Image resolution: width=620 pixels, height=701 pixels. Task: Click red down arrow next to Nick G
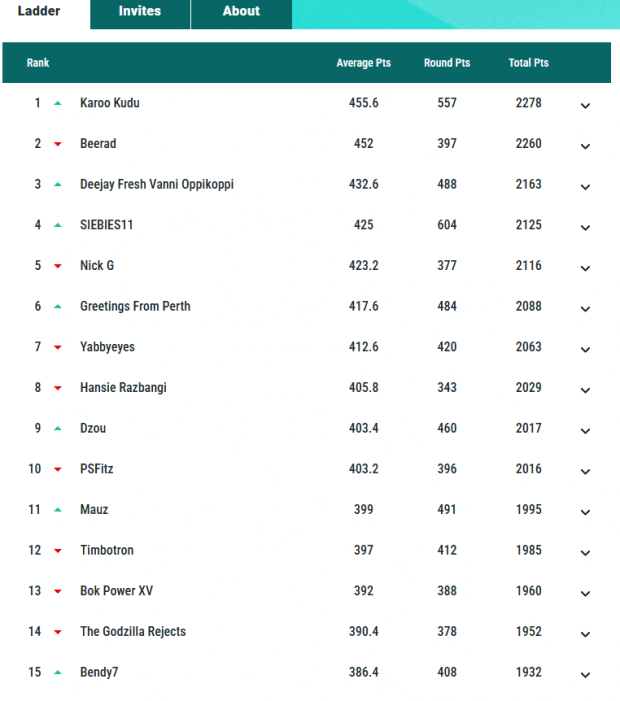(x=58, y=266)
